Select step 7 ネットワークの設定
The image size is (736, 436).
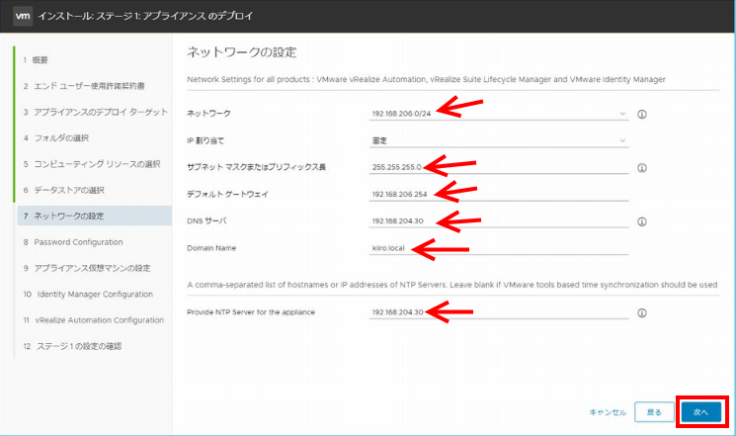click(94, 216)
